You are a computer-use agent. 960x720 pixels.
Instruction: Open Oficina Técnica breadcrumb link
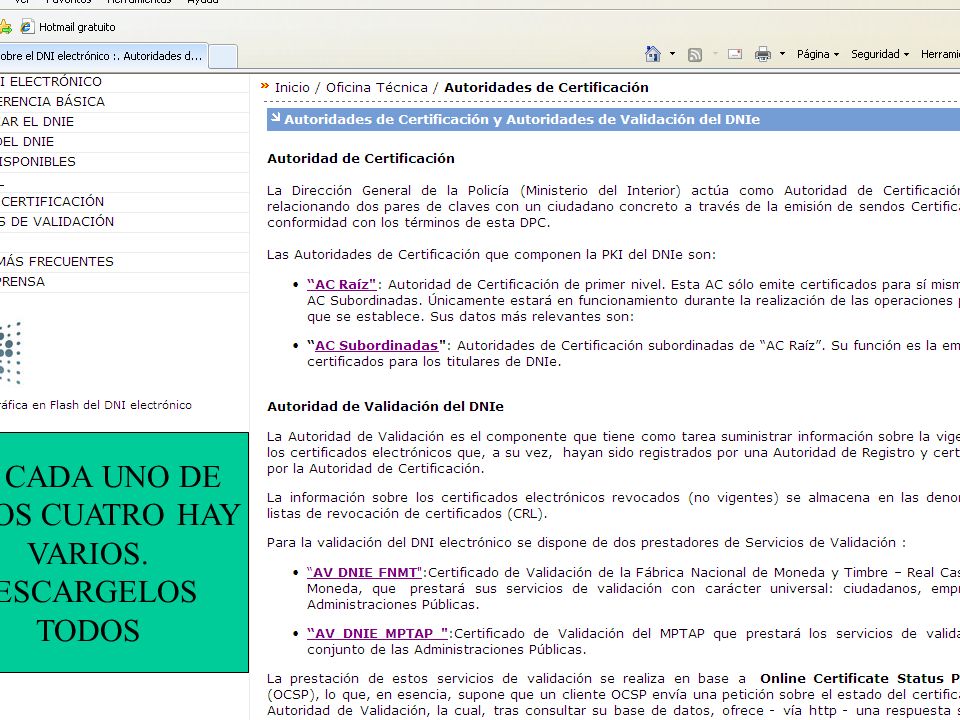tap(377, 88)
